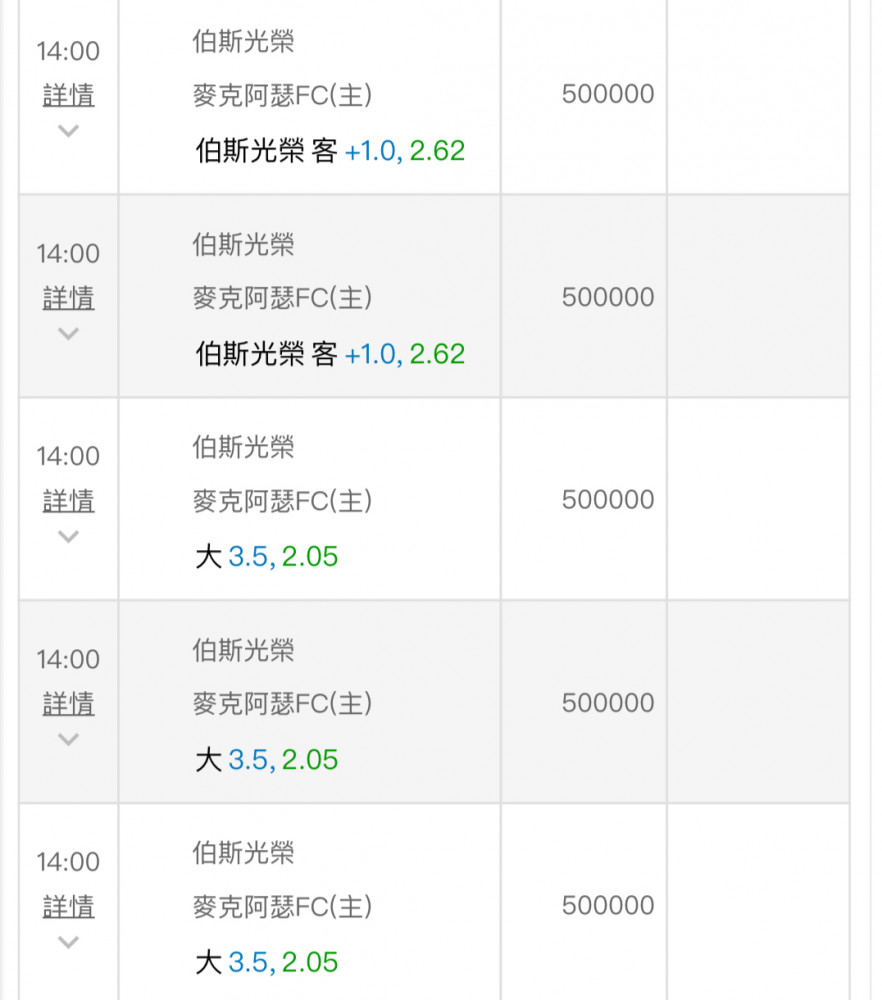Expand chevron in the fourth bet row
The image size is (882, 1000).
coord(68,739)
